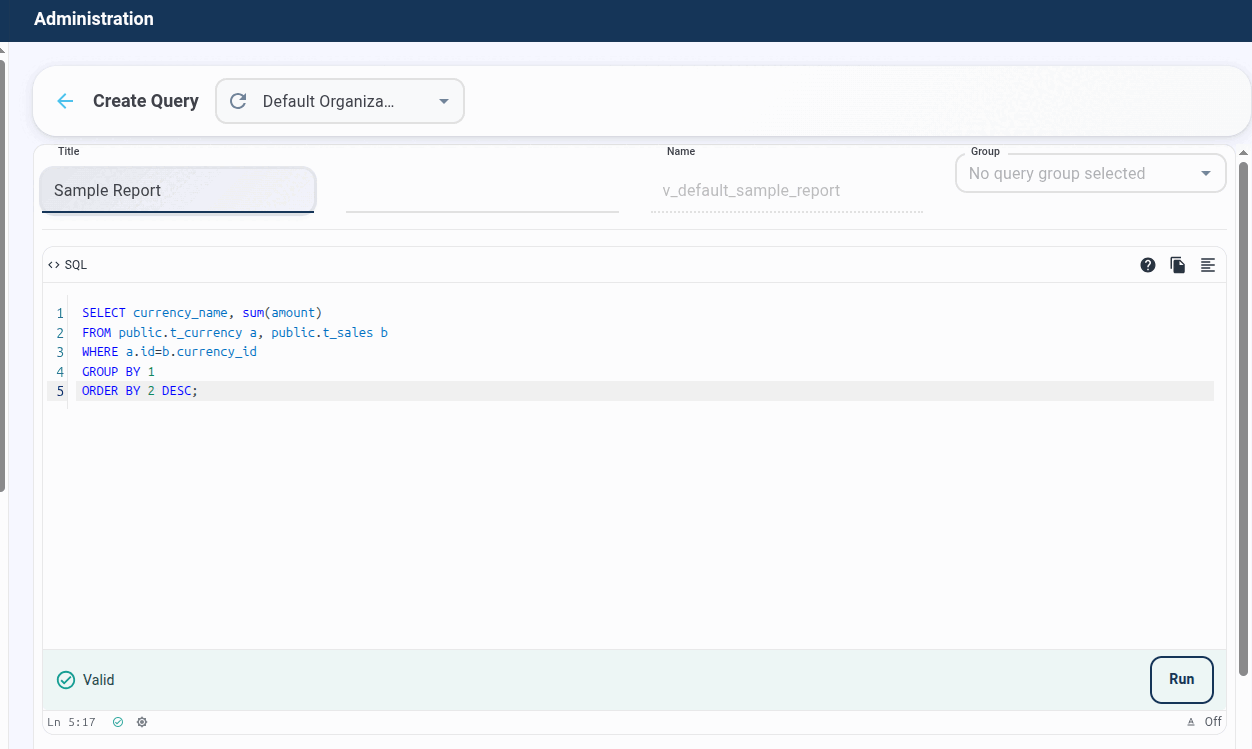The width and height of the screenshot is (1252, 749).
Task: Click the Name field v_default_sample_report
Action: [x=786, y=190]
